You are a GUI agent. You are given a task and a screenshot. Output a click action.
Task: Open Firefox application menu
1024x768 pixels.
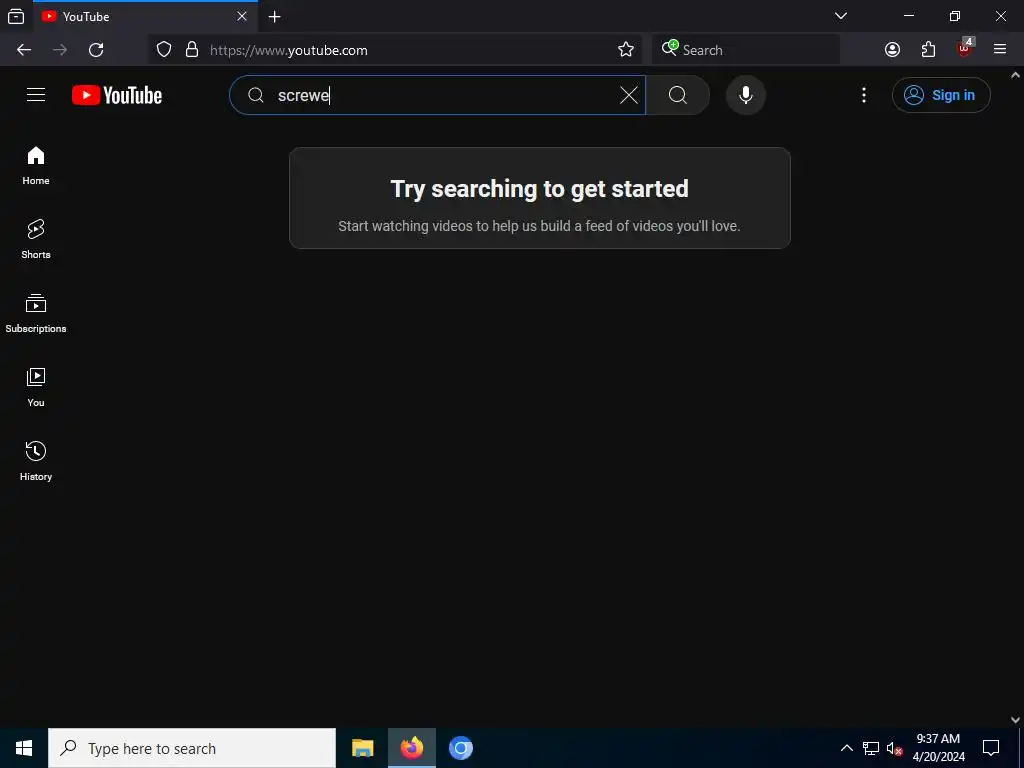tap(1000, 50)
